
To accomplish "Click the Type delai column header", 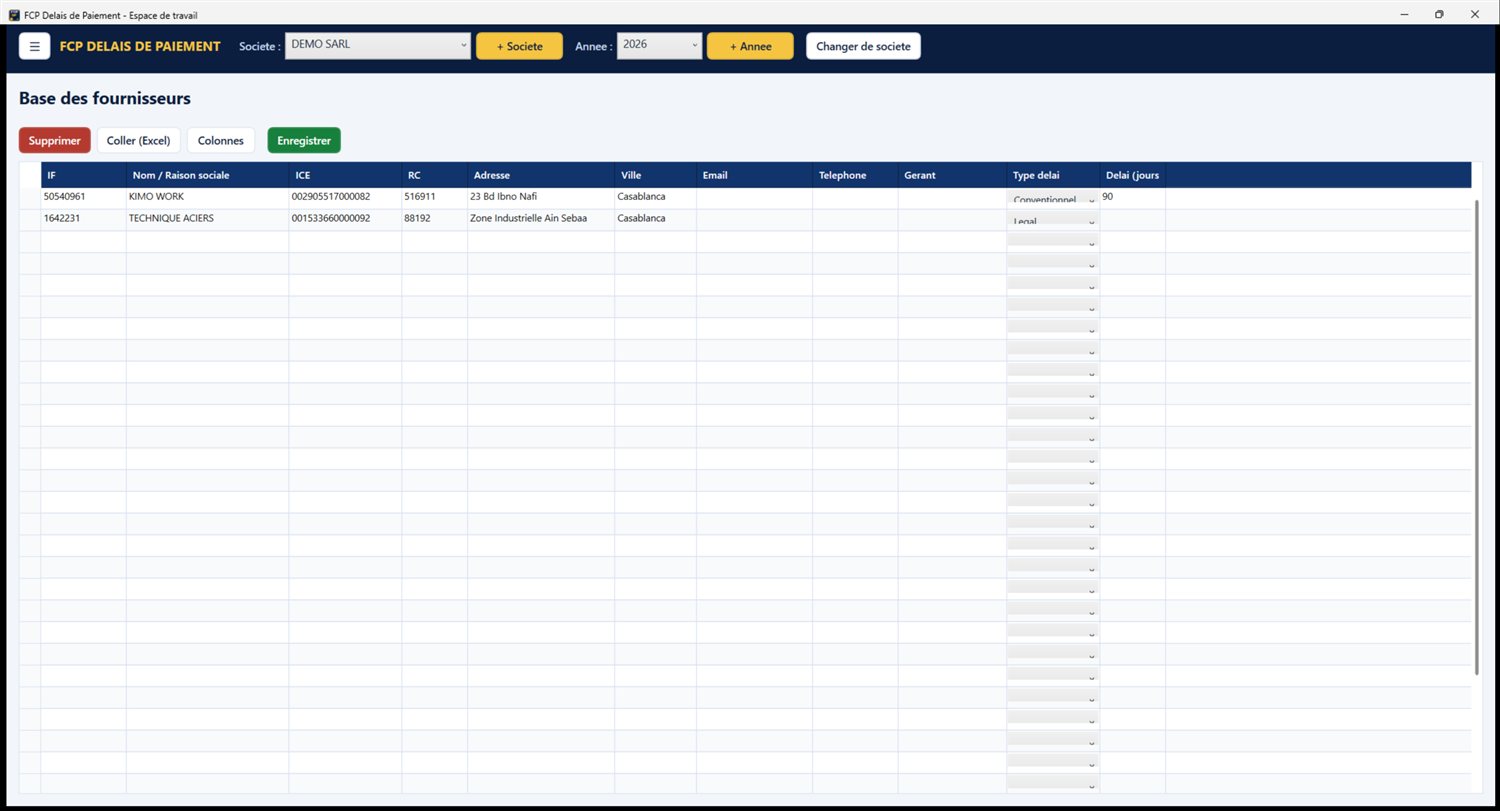I will 1053,175.
